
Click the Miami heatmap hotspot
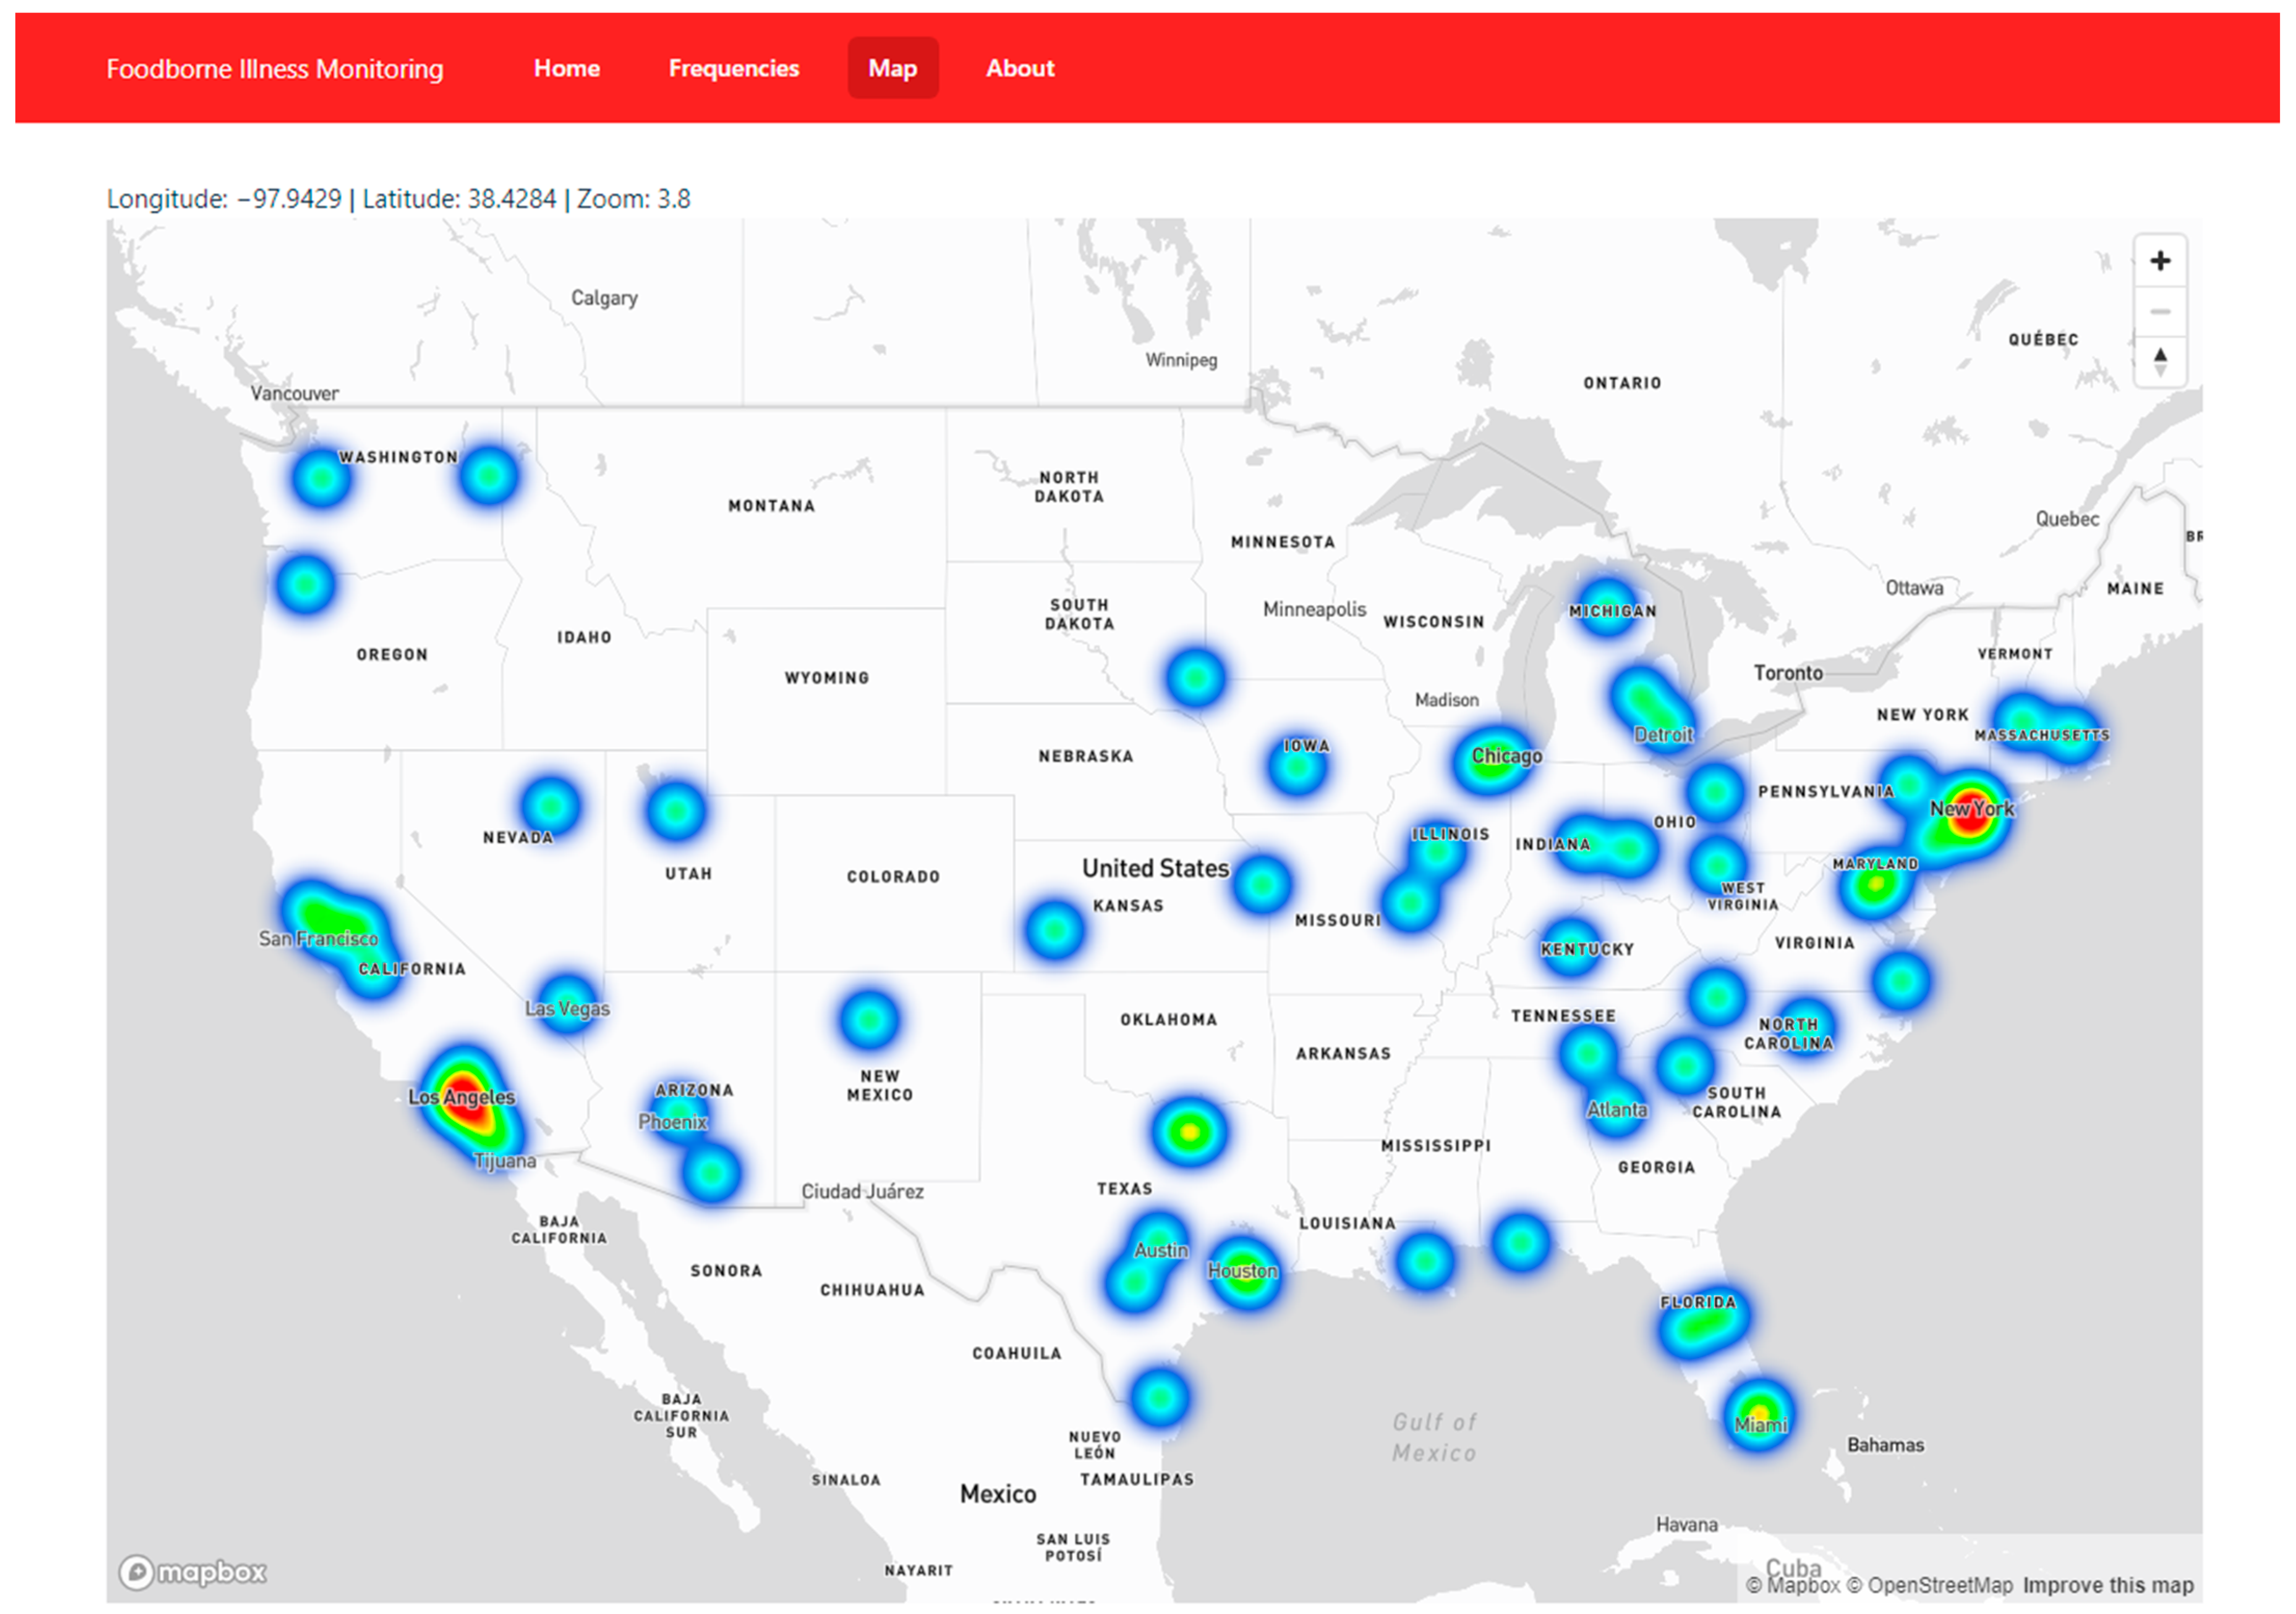tap(1759, 1413)
